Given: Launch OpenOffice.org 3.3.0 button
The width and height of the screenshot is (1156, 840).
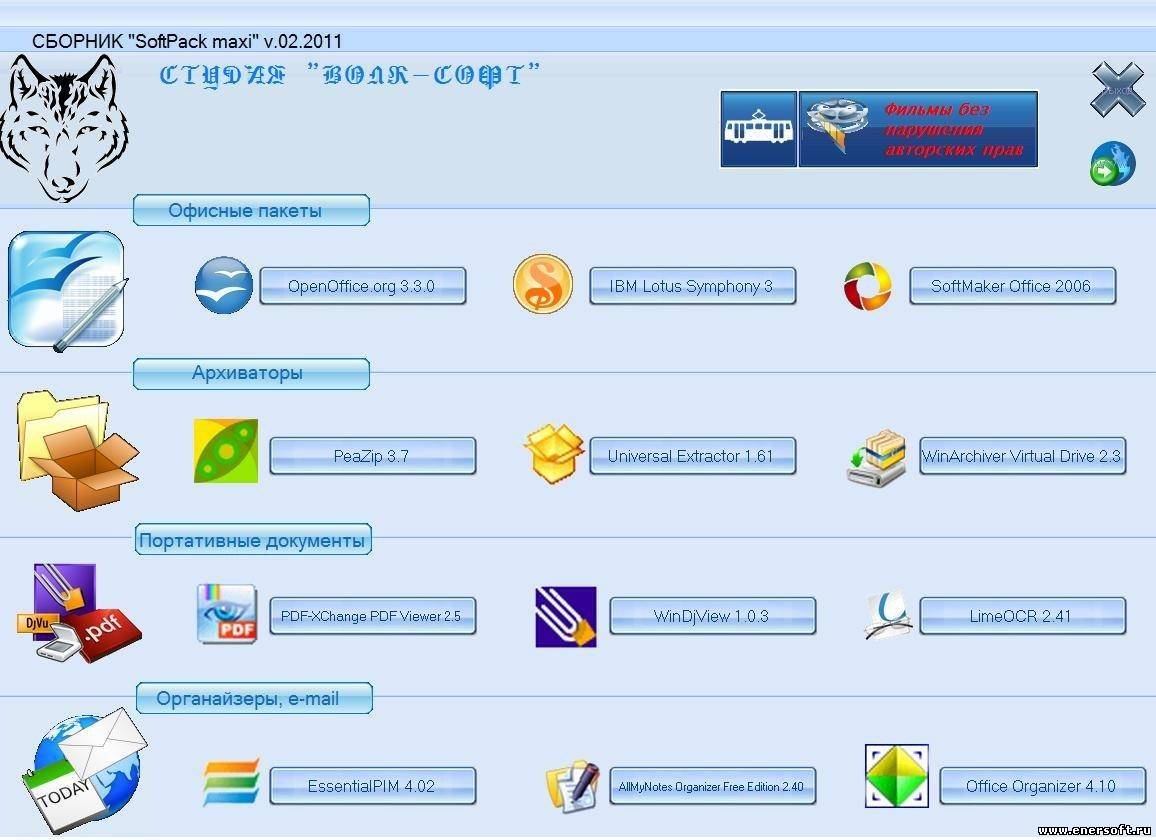Looking at the screenshot, I should pos(363,286).
